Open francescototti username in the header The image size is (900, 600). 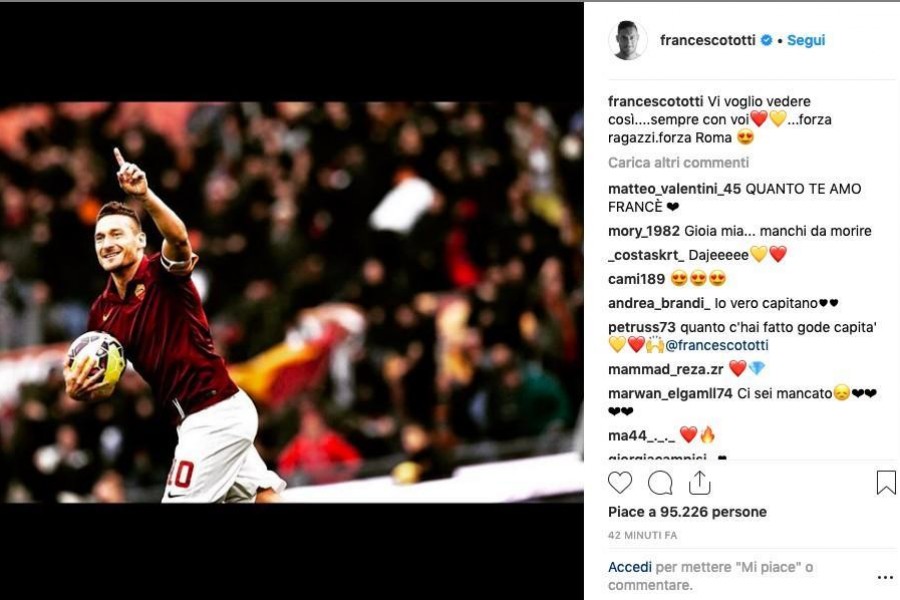[708, 40]
